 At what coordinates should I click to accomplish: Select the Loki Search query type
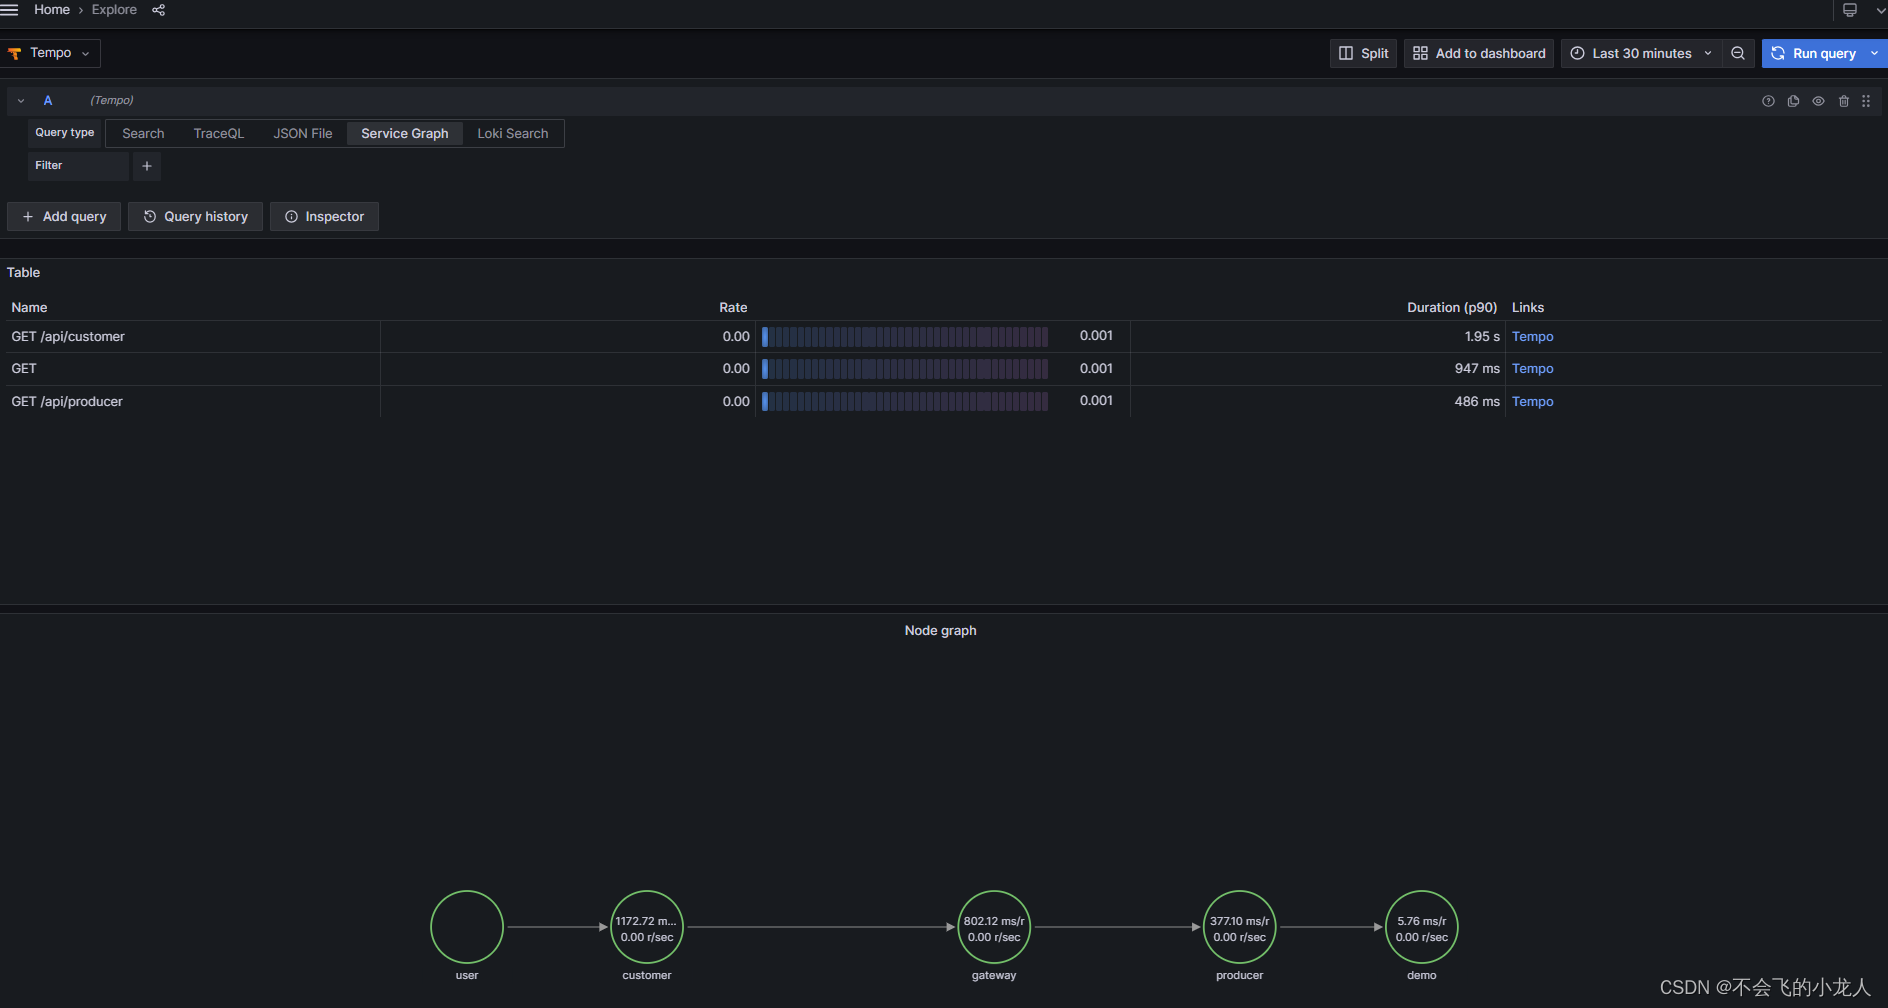[512, 133]
